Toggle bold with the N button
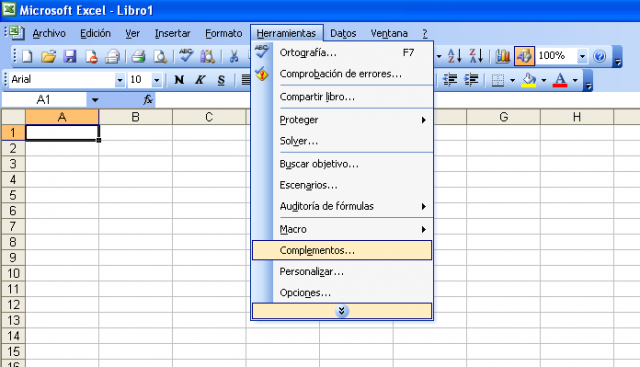 coord(179,80)
